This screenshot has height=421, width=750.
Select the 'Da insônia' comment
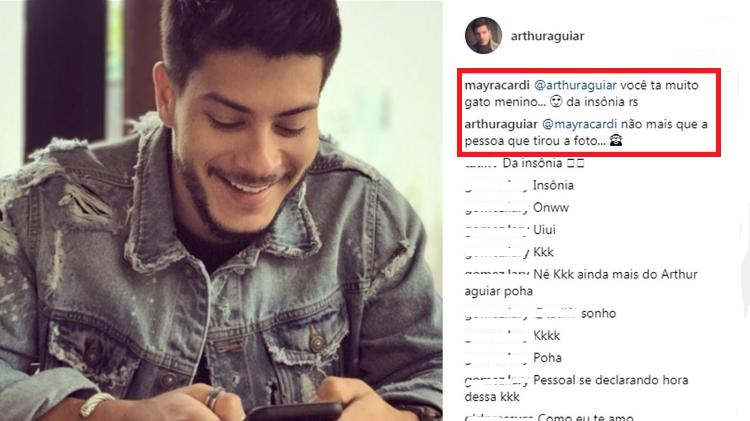543,163
